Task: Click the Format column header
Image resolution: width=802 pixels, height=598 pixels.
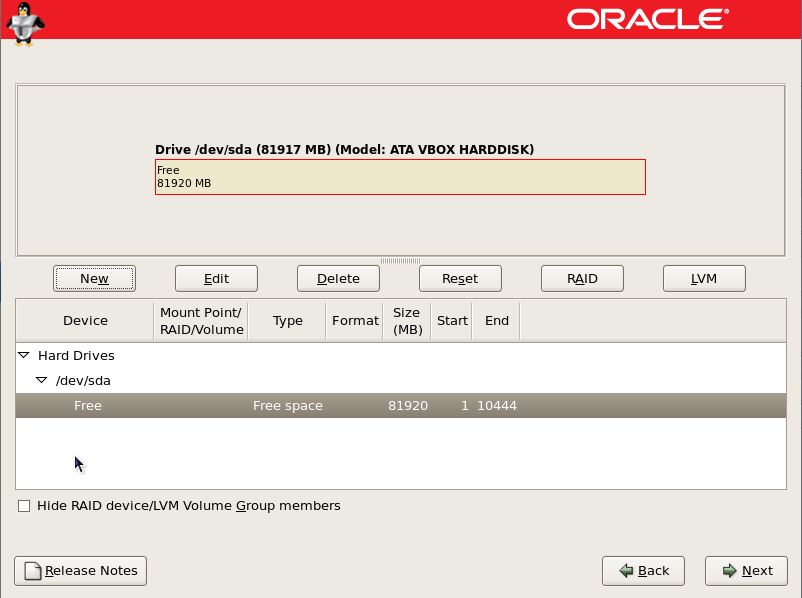Action: click(x=354, y=321)
